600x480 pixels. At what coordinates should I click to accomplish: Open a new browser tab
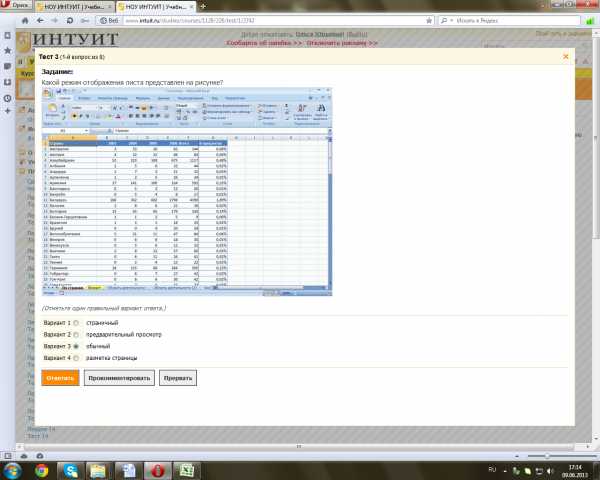(203, 6)
